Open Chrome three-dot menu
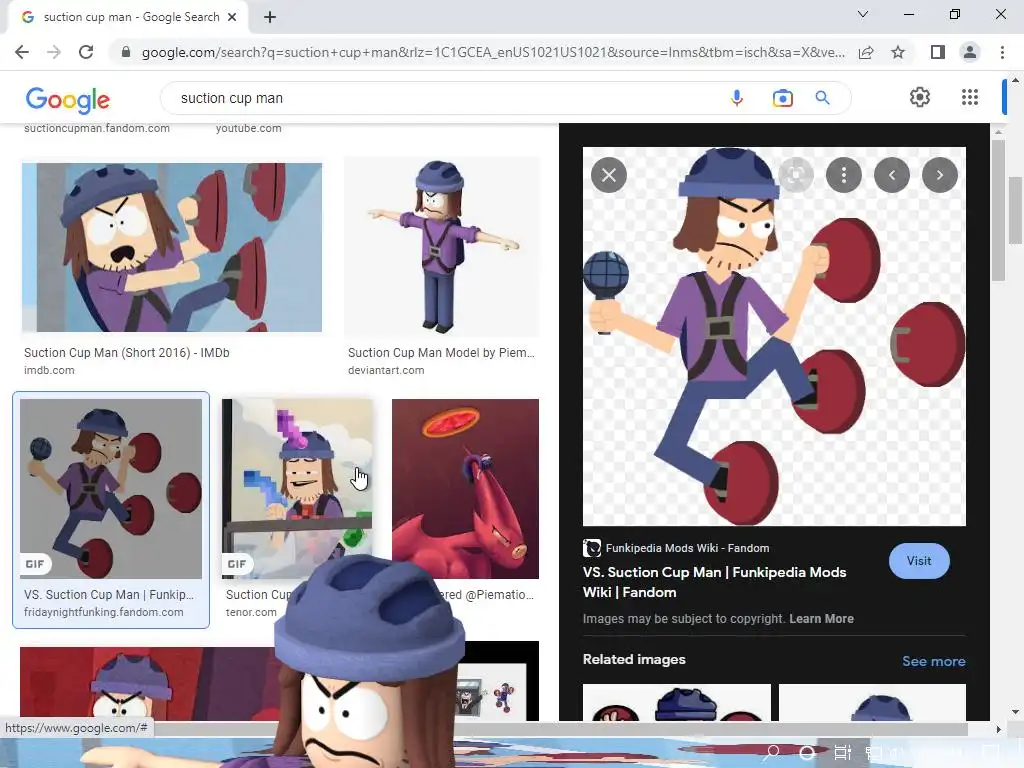Viewport: 1024px width, 768px height. (1002, 52)
